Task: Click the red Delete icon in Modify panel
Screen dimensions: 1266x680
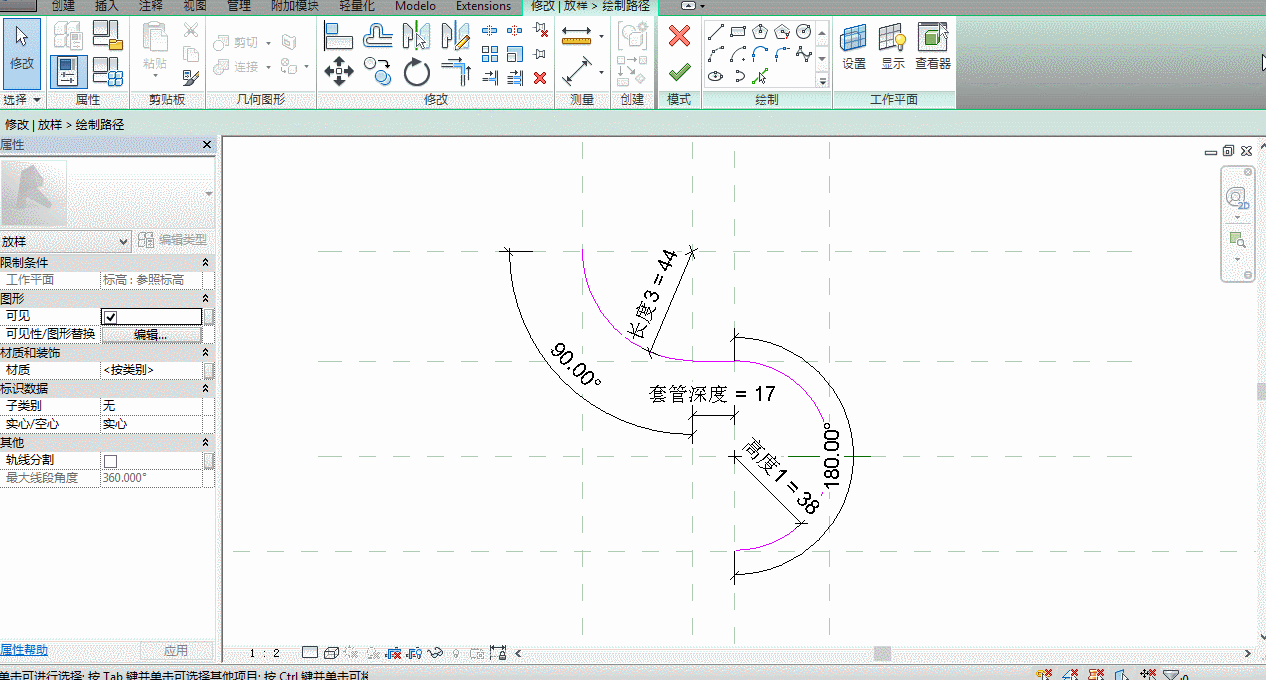Action: tap(540, 77)
